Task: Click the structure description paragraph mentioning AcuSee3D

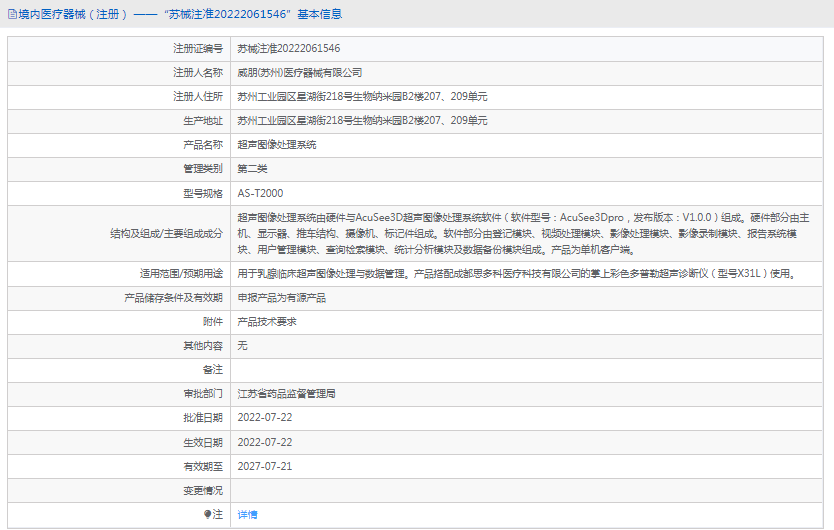Action: click(x=523, y=234)
